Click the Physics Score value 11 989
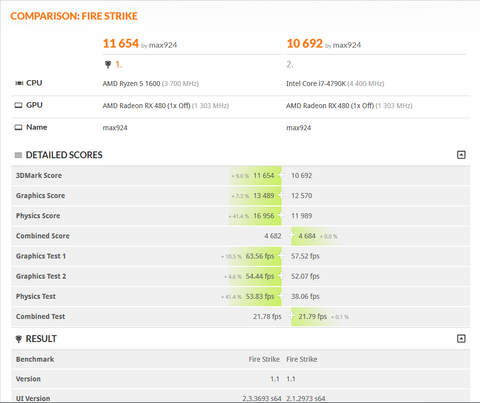This screenshot has width=480, height=403. pyautogui.click(x=302, y=216)
